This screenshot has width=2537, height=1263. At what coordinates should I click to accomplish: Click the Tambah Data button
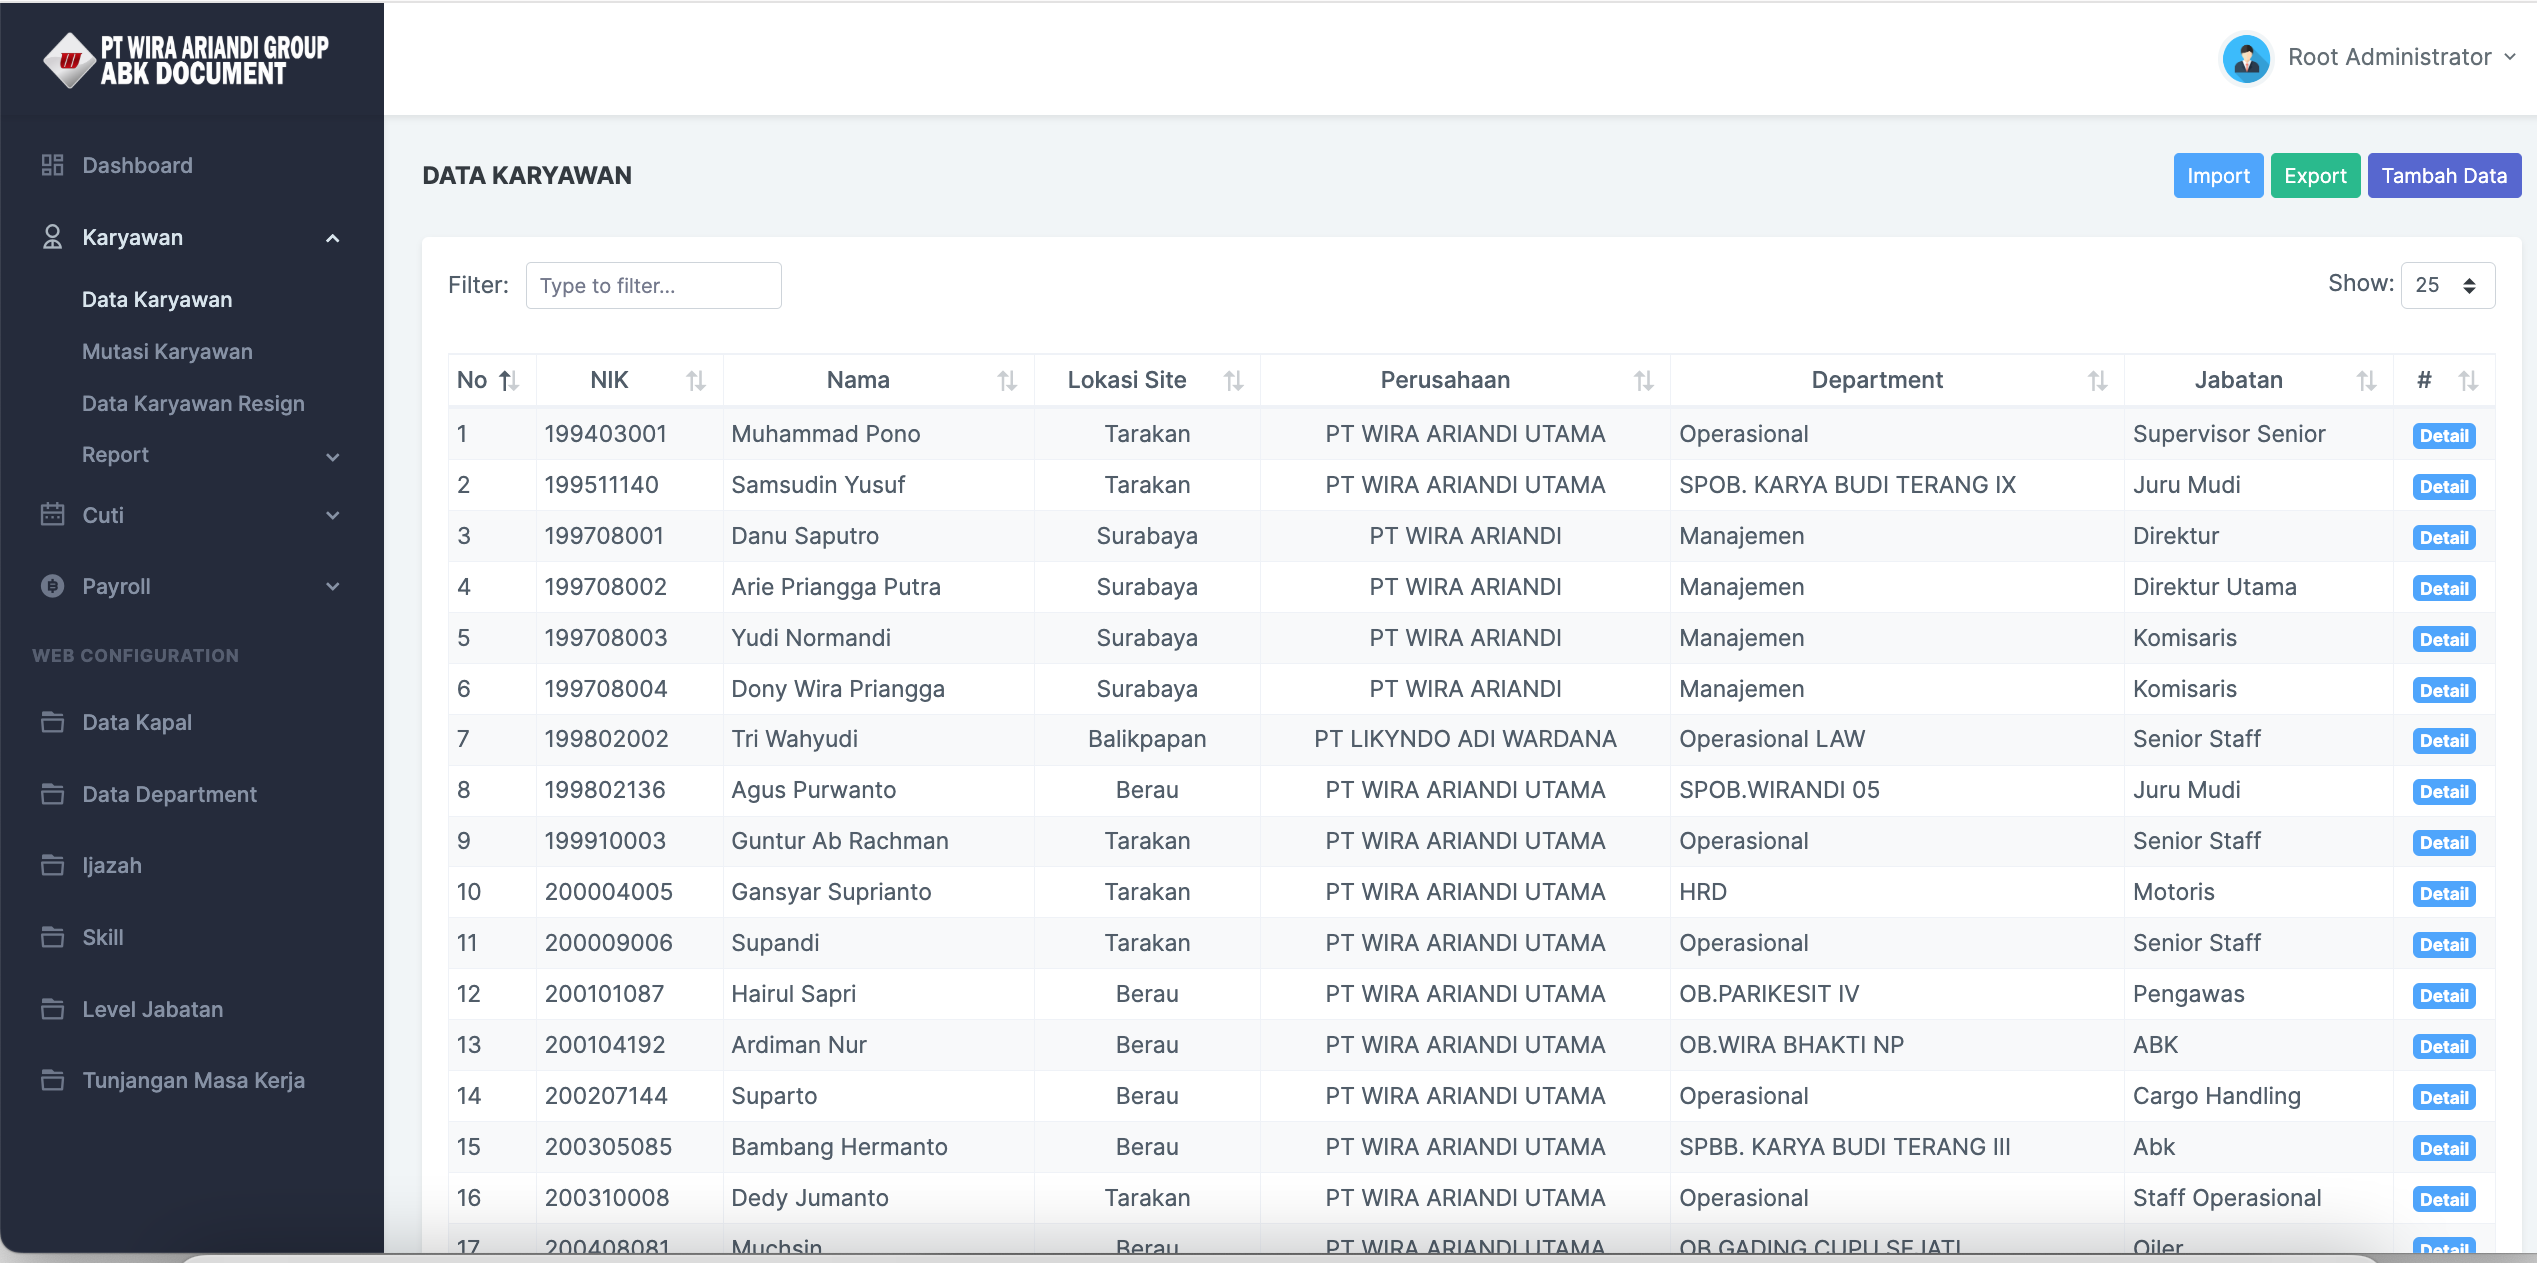[x=2443, y=176]
